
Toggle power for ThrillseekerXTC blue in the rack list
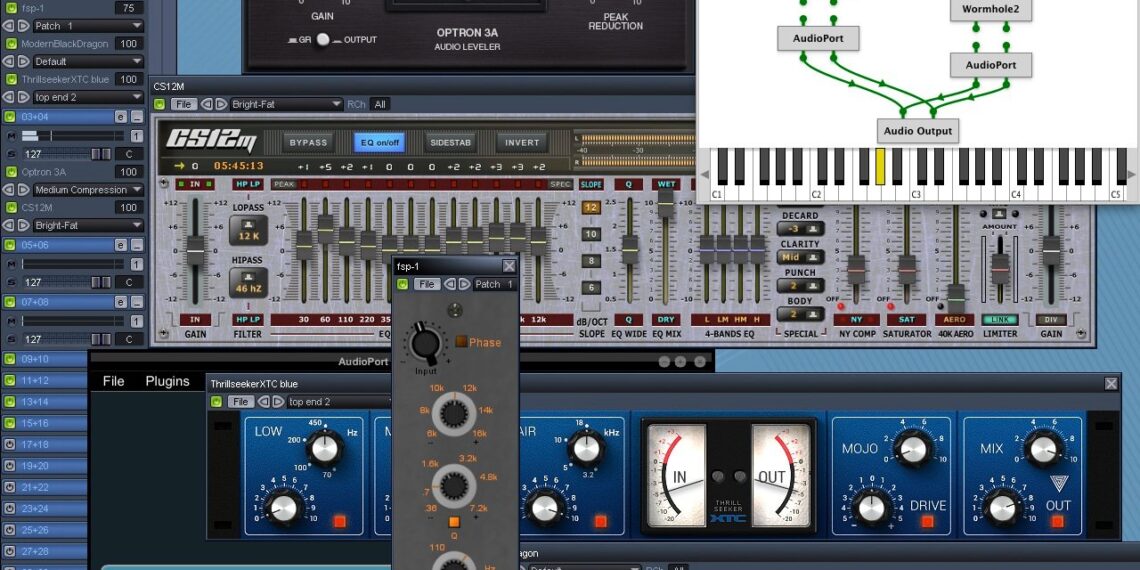pyautogui.click(x=10, y=79)
